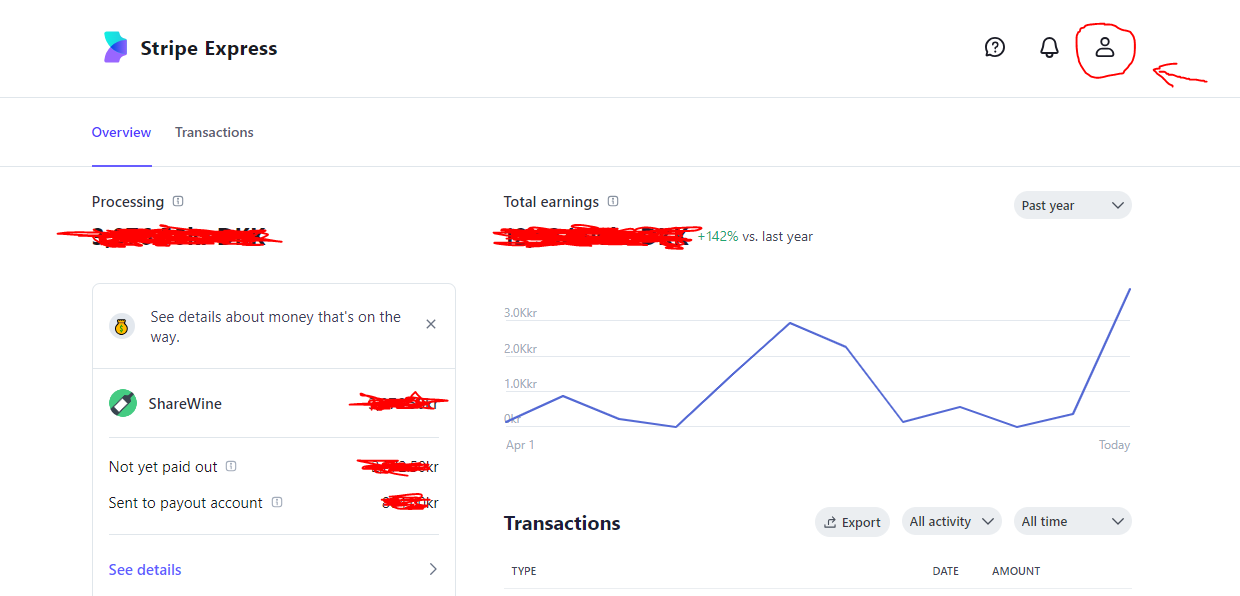Open the Past year period dropdown
This screenshot has height=596, width=1240.
click(x=1072, y=205)
